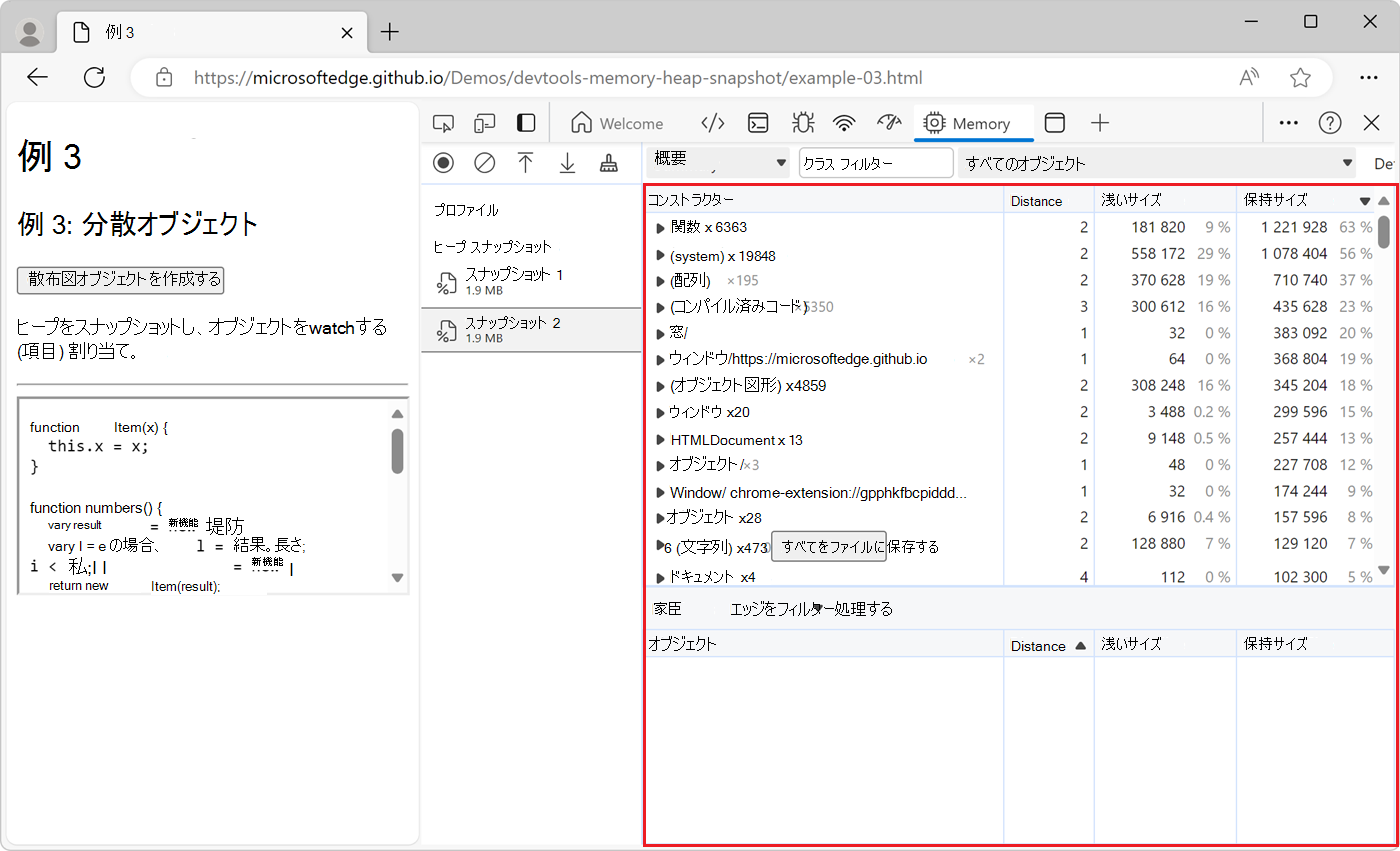Expand the (配列) constructor row

pyautogui.click(x=660, y=281)
